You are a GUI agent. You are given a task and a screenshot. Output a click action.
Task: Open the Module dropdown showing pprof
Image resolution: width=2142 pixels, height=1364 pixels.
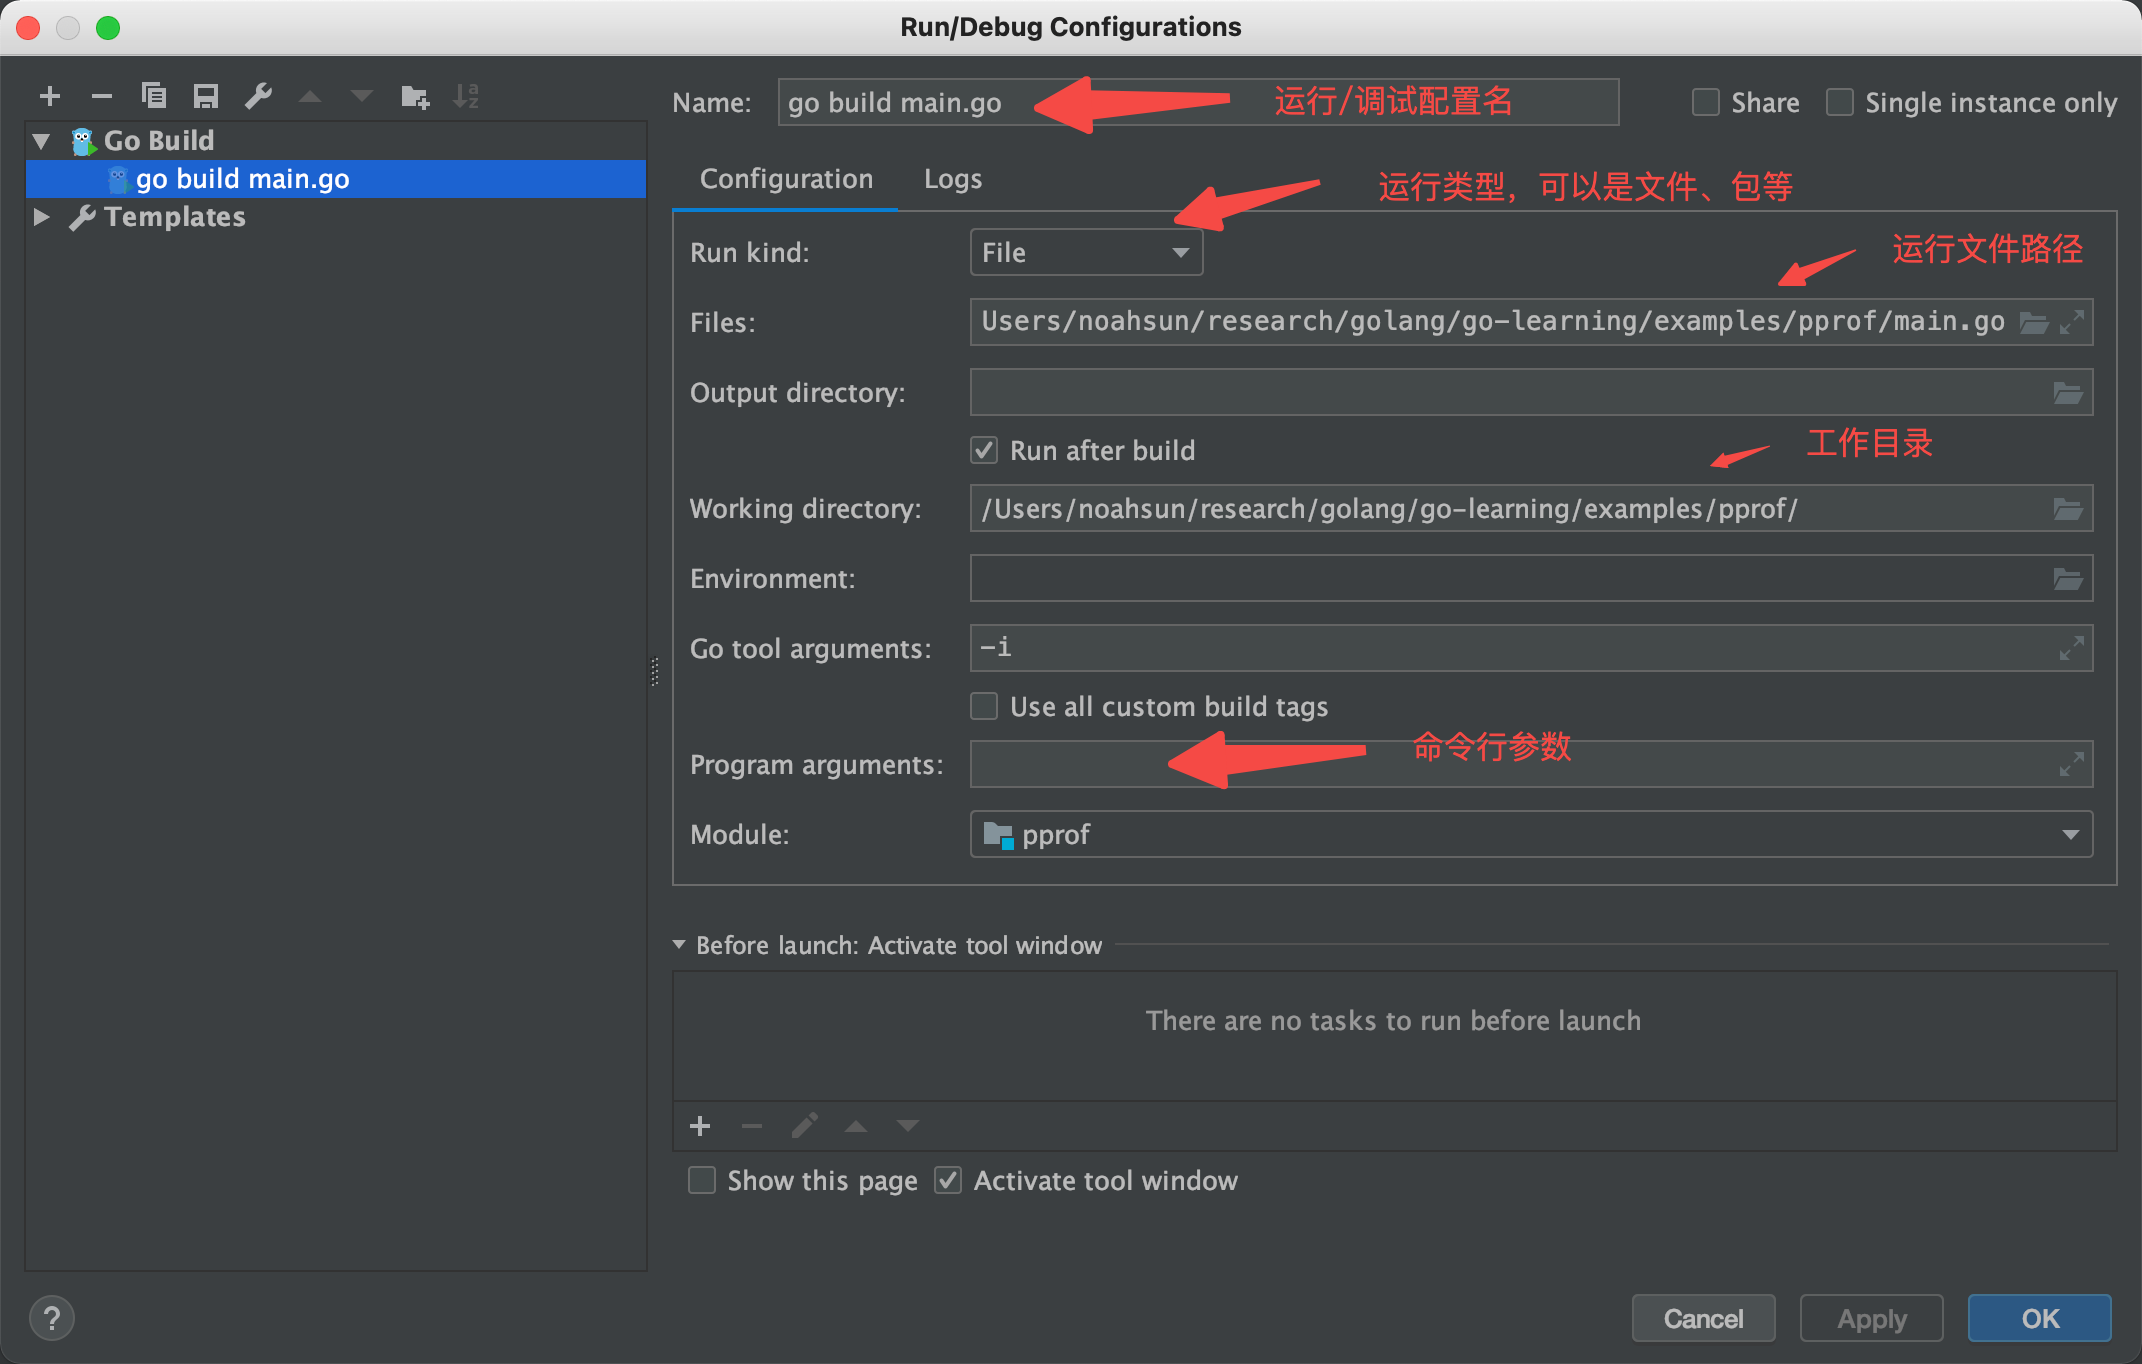(x=2071, y=834)
